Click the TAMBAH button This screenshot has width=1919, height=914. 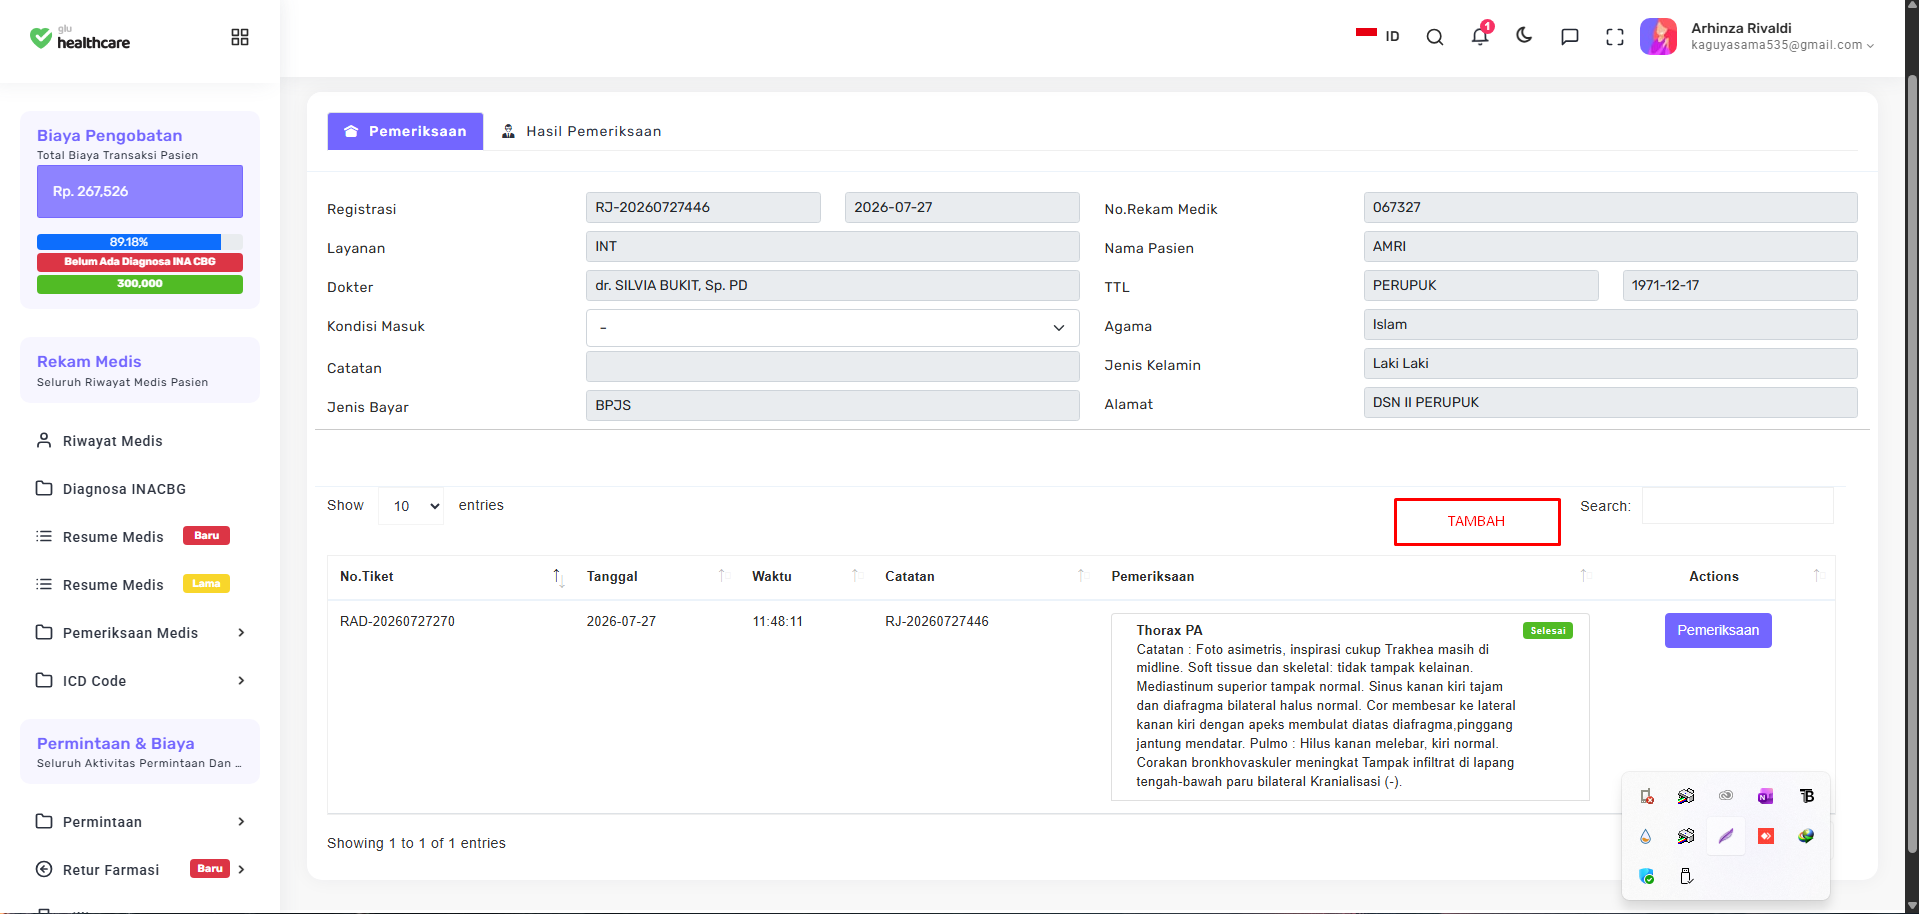1477,521
